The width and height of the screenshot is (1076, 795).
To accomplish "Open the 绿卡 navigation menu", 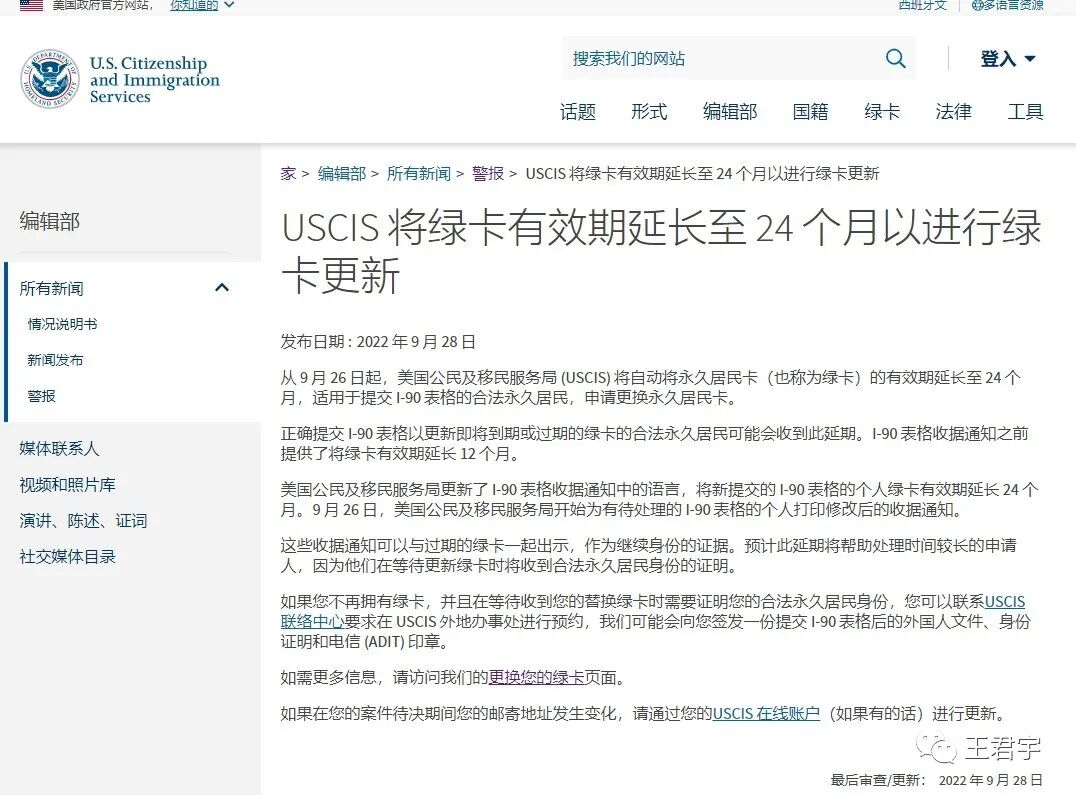I will point(882,112).
